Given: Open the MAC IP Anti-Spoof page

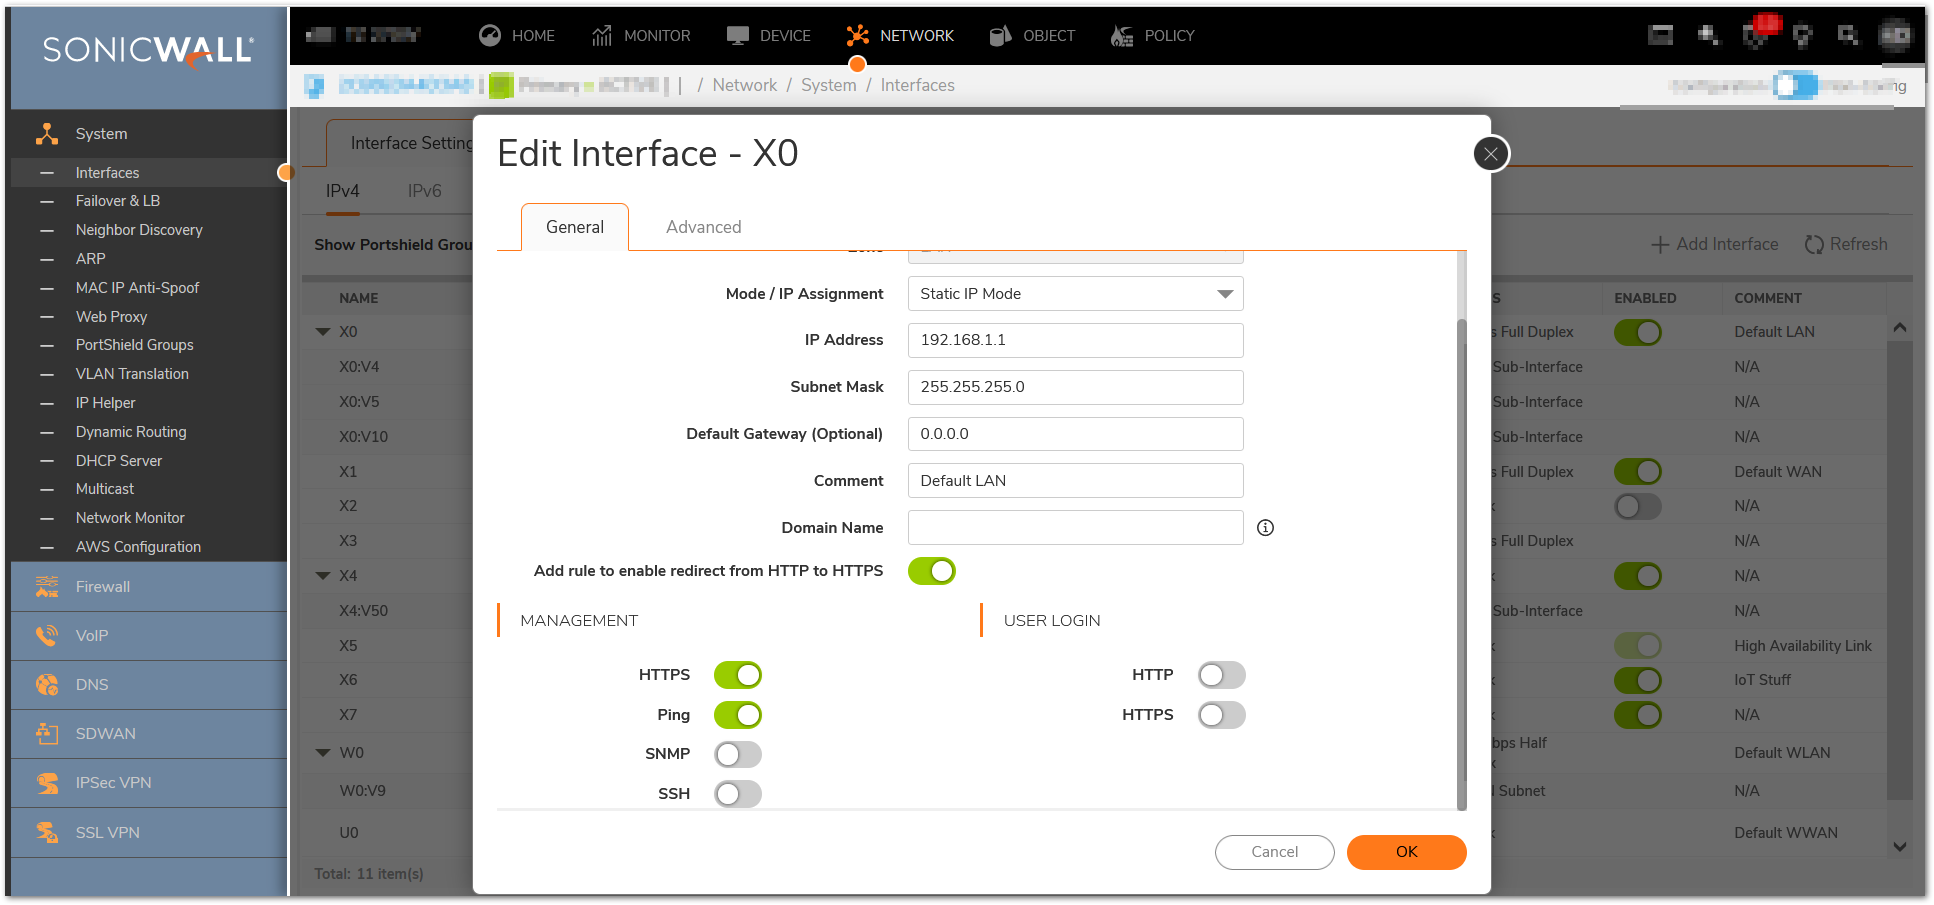Looking at the screenshot, I should tap(137, 288).
